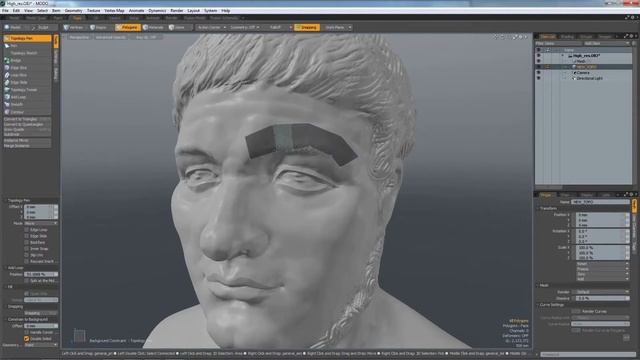This screenshot has width=640, height=360.
Task: Toggle visibility of the Mesh item
Action: tap(539, 61)
